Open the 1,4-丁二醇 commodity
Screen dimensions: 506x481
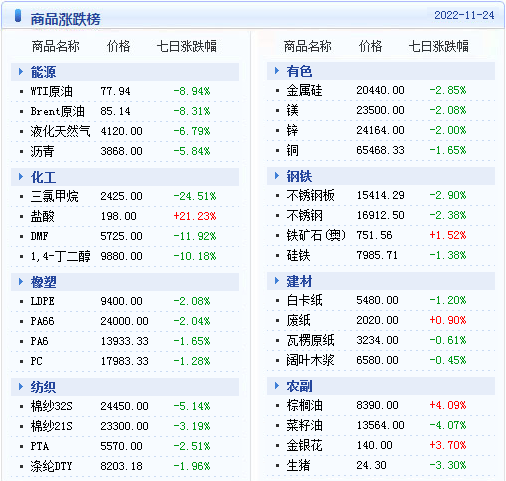click(x=60, y=256)
